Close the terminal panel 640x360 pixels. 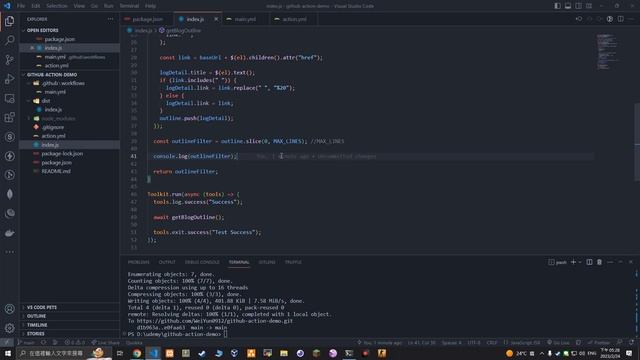(x=631, y=262)
